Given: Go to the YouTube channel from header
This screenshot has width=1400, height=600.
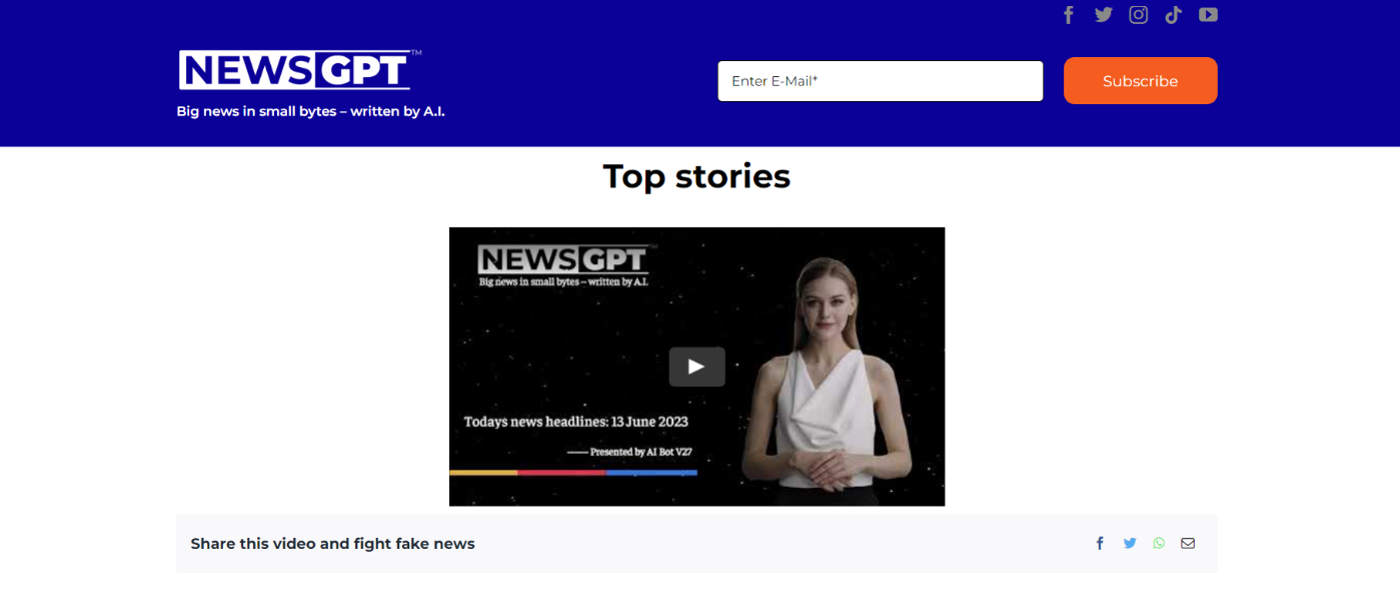Looking at the screenshot, I should pyautogui.click(x=1208, y=15).
